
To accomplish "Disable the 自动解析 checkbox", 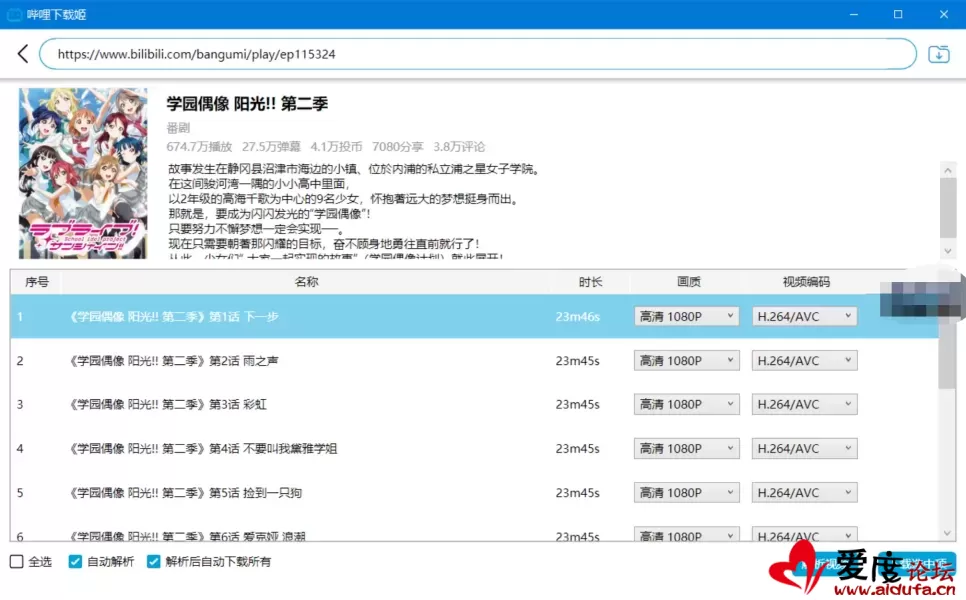I will [75, 561].
